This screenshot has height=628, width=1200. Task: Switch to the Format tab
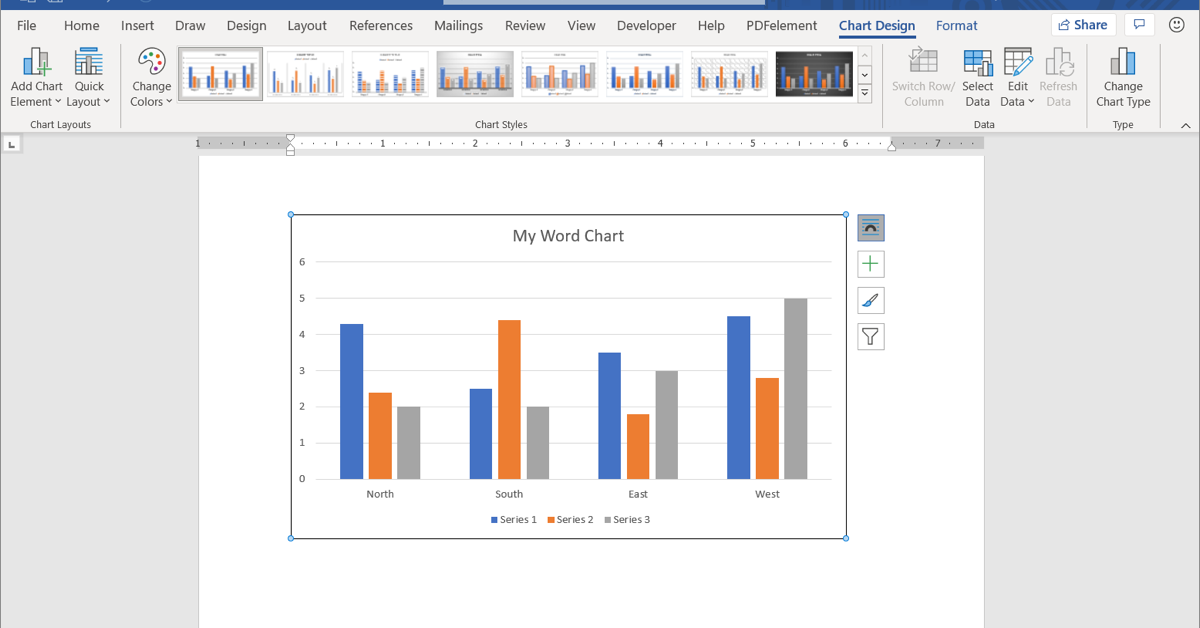pos(957,25)
